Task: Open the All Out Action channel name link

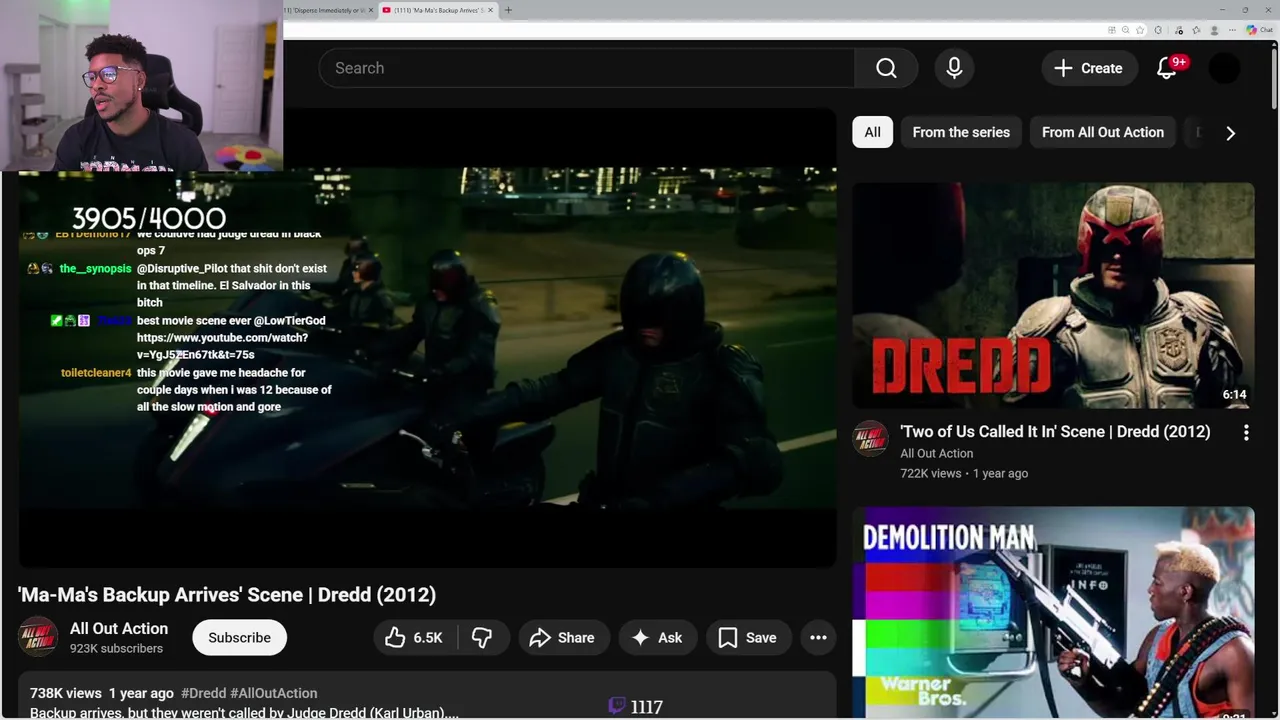Action: tap(119, 628)
